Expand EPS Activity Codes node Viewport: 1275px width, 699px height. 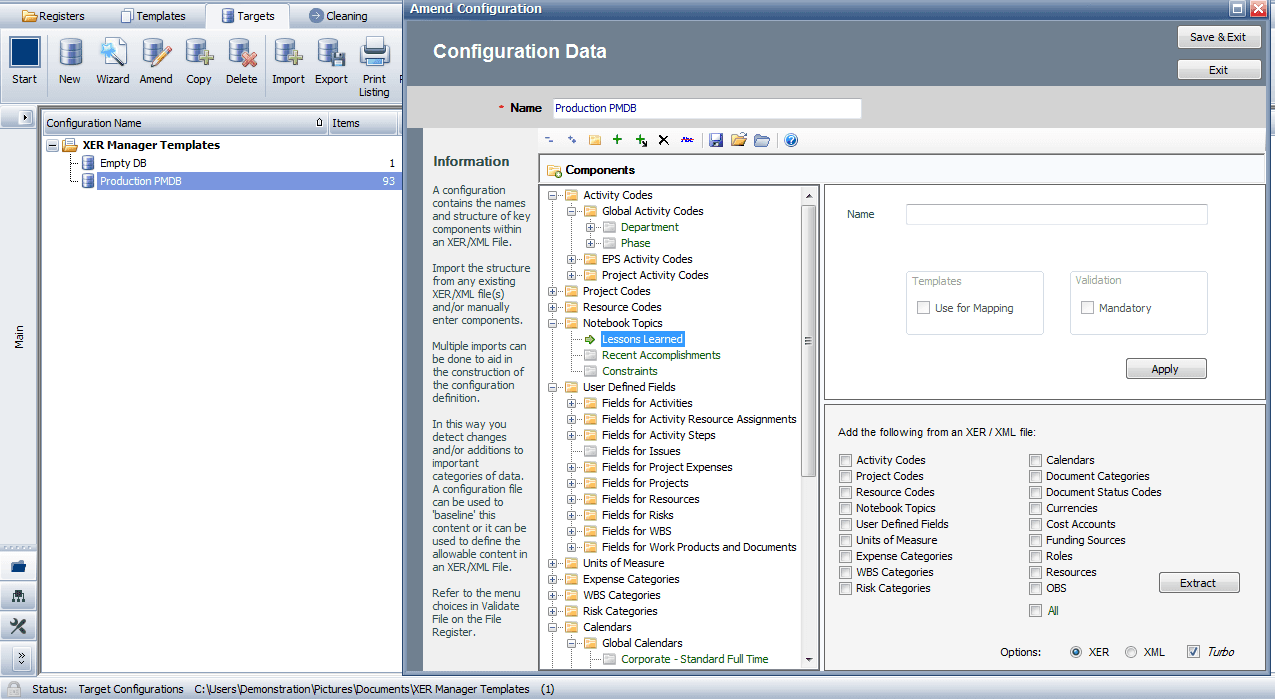coord(572,259)
